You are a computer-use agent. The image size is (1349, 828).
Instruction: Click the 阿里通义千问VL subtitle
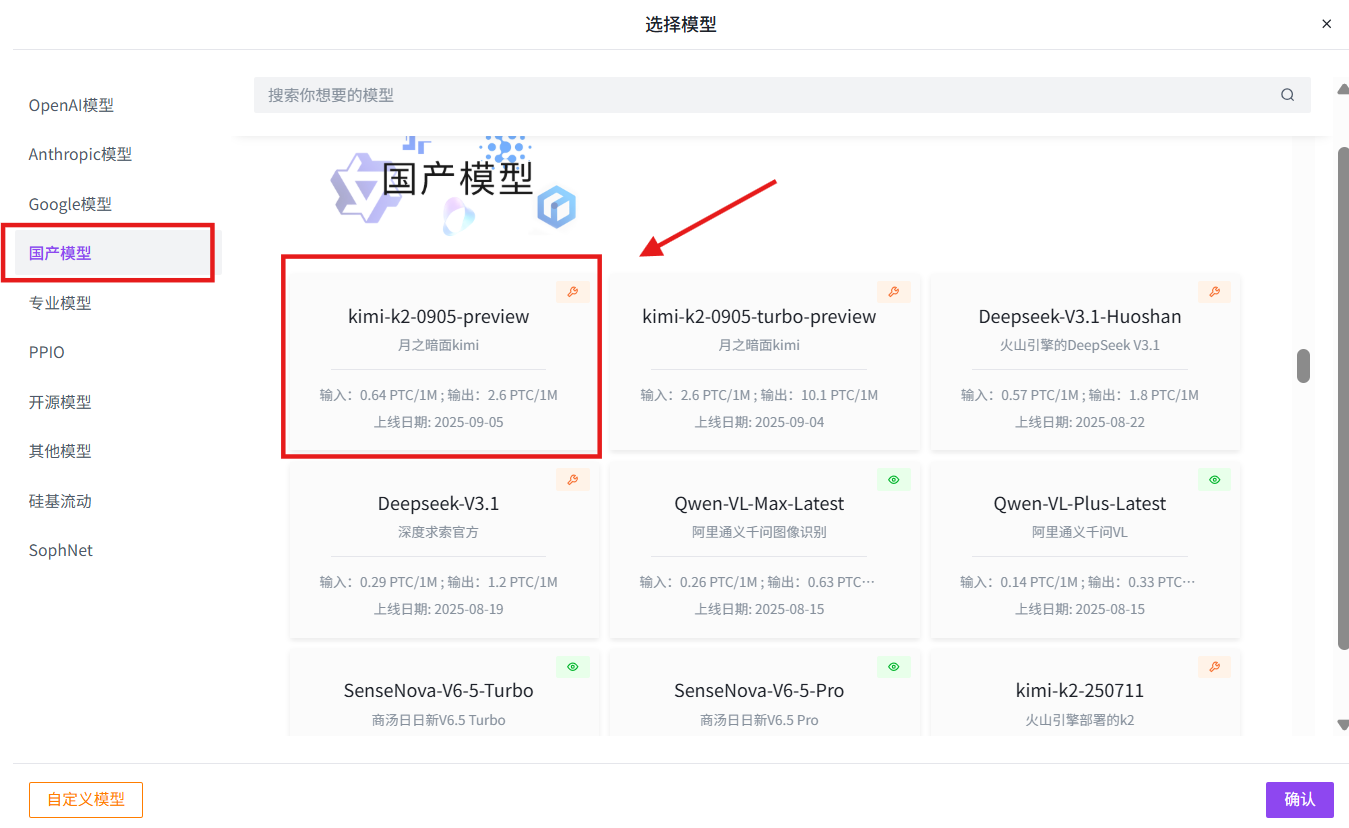[1080, 532]
